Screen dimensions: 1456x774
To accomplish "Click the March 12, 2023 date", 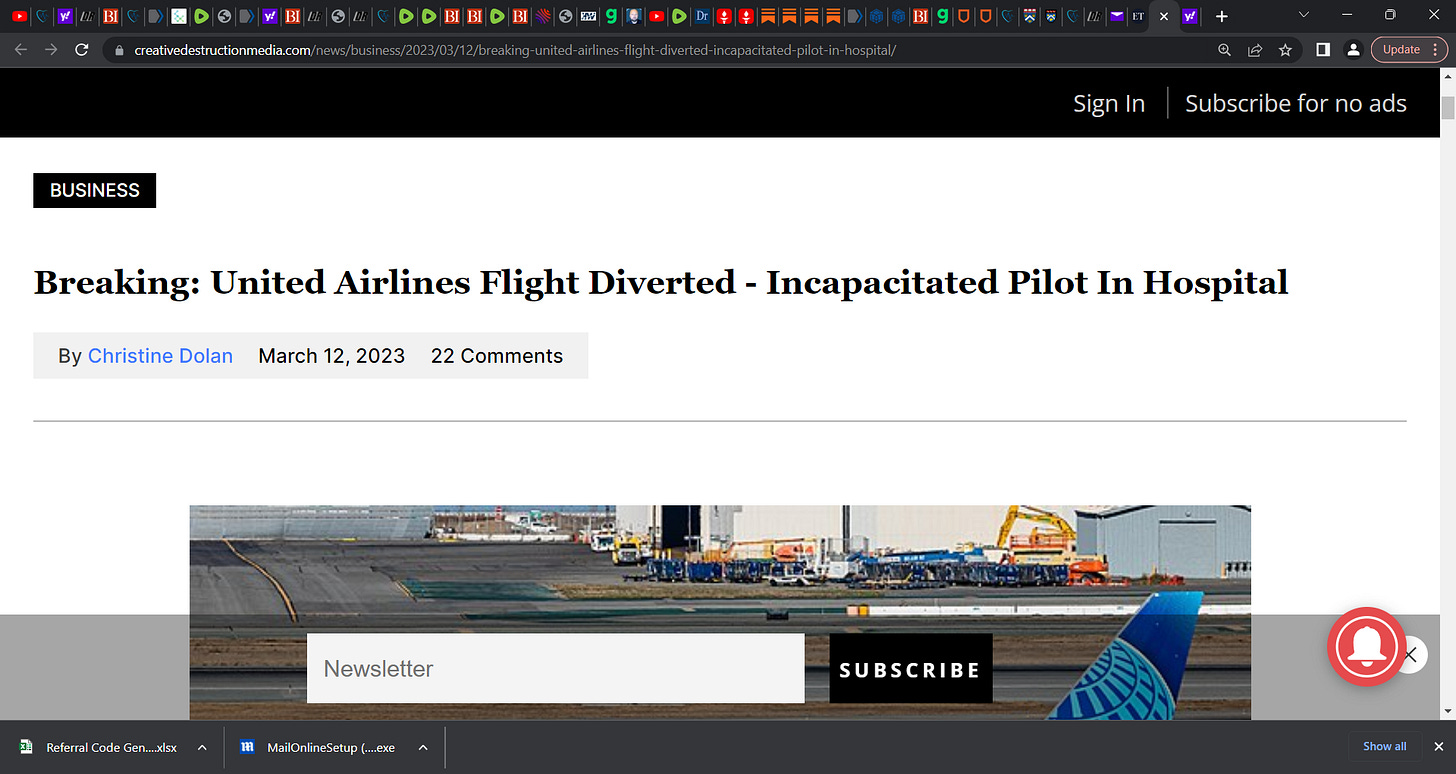I will pos(332,356).
